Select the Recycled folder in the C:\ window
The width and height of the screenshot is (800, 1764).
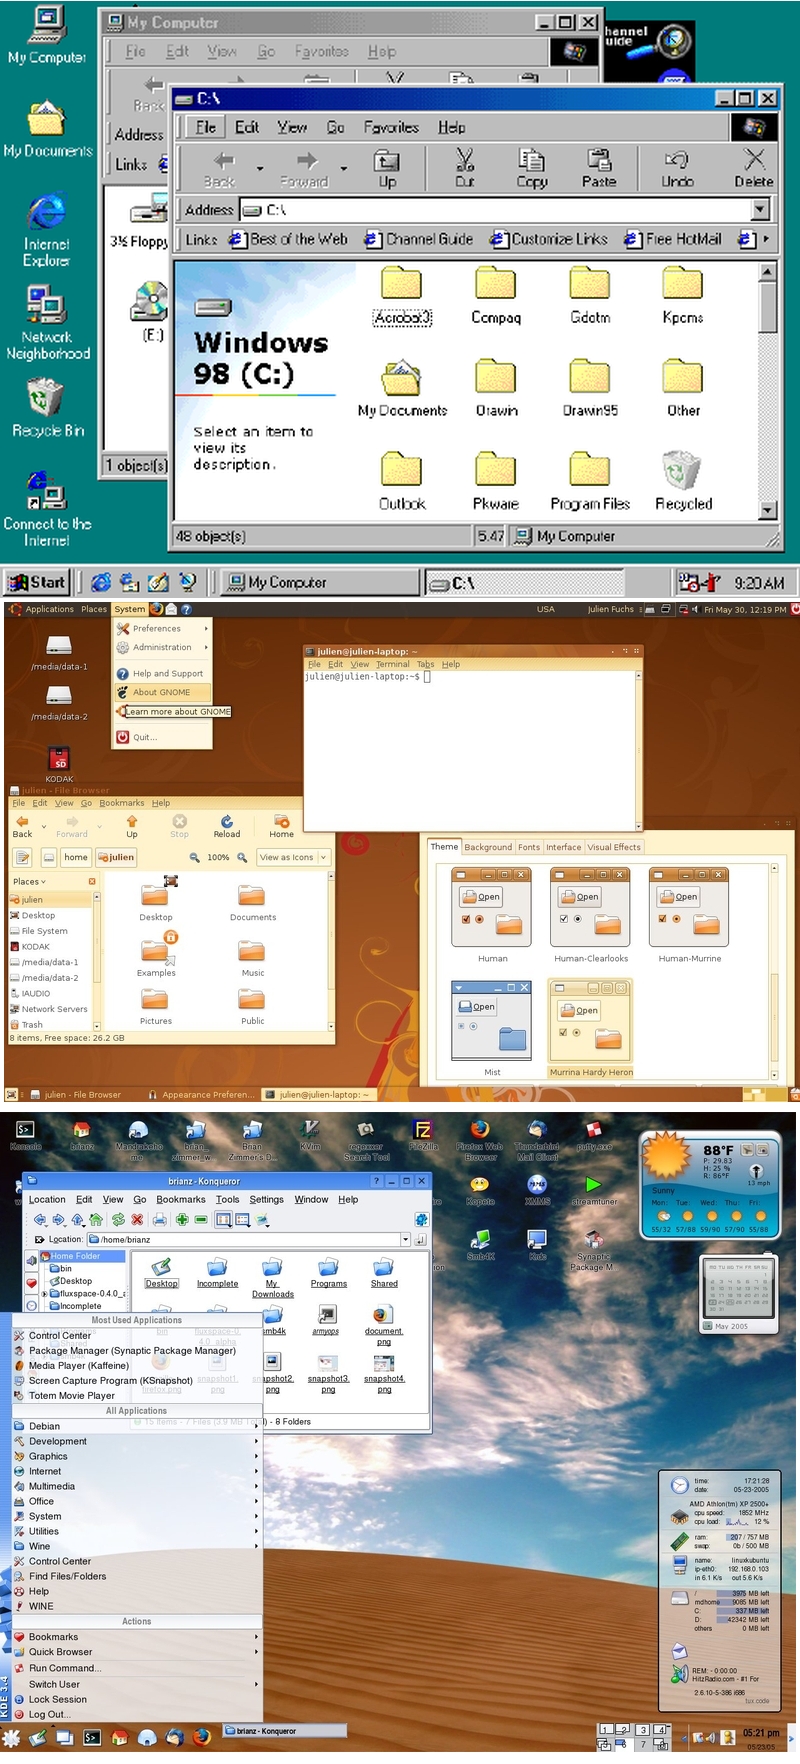[683, 482]
